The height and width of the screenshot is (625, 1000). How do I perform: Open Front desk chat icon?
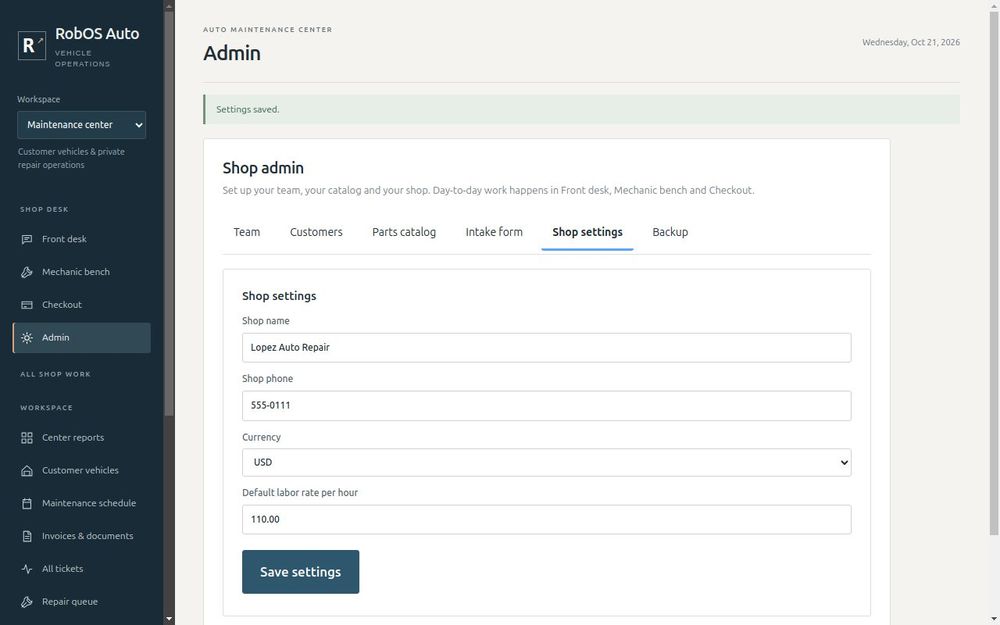click(x=27, y=239)
